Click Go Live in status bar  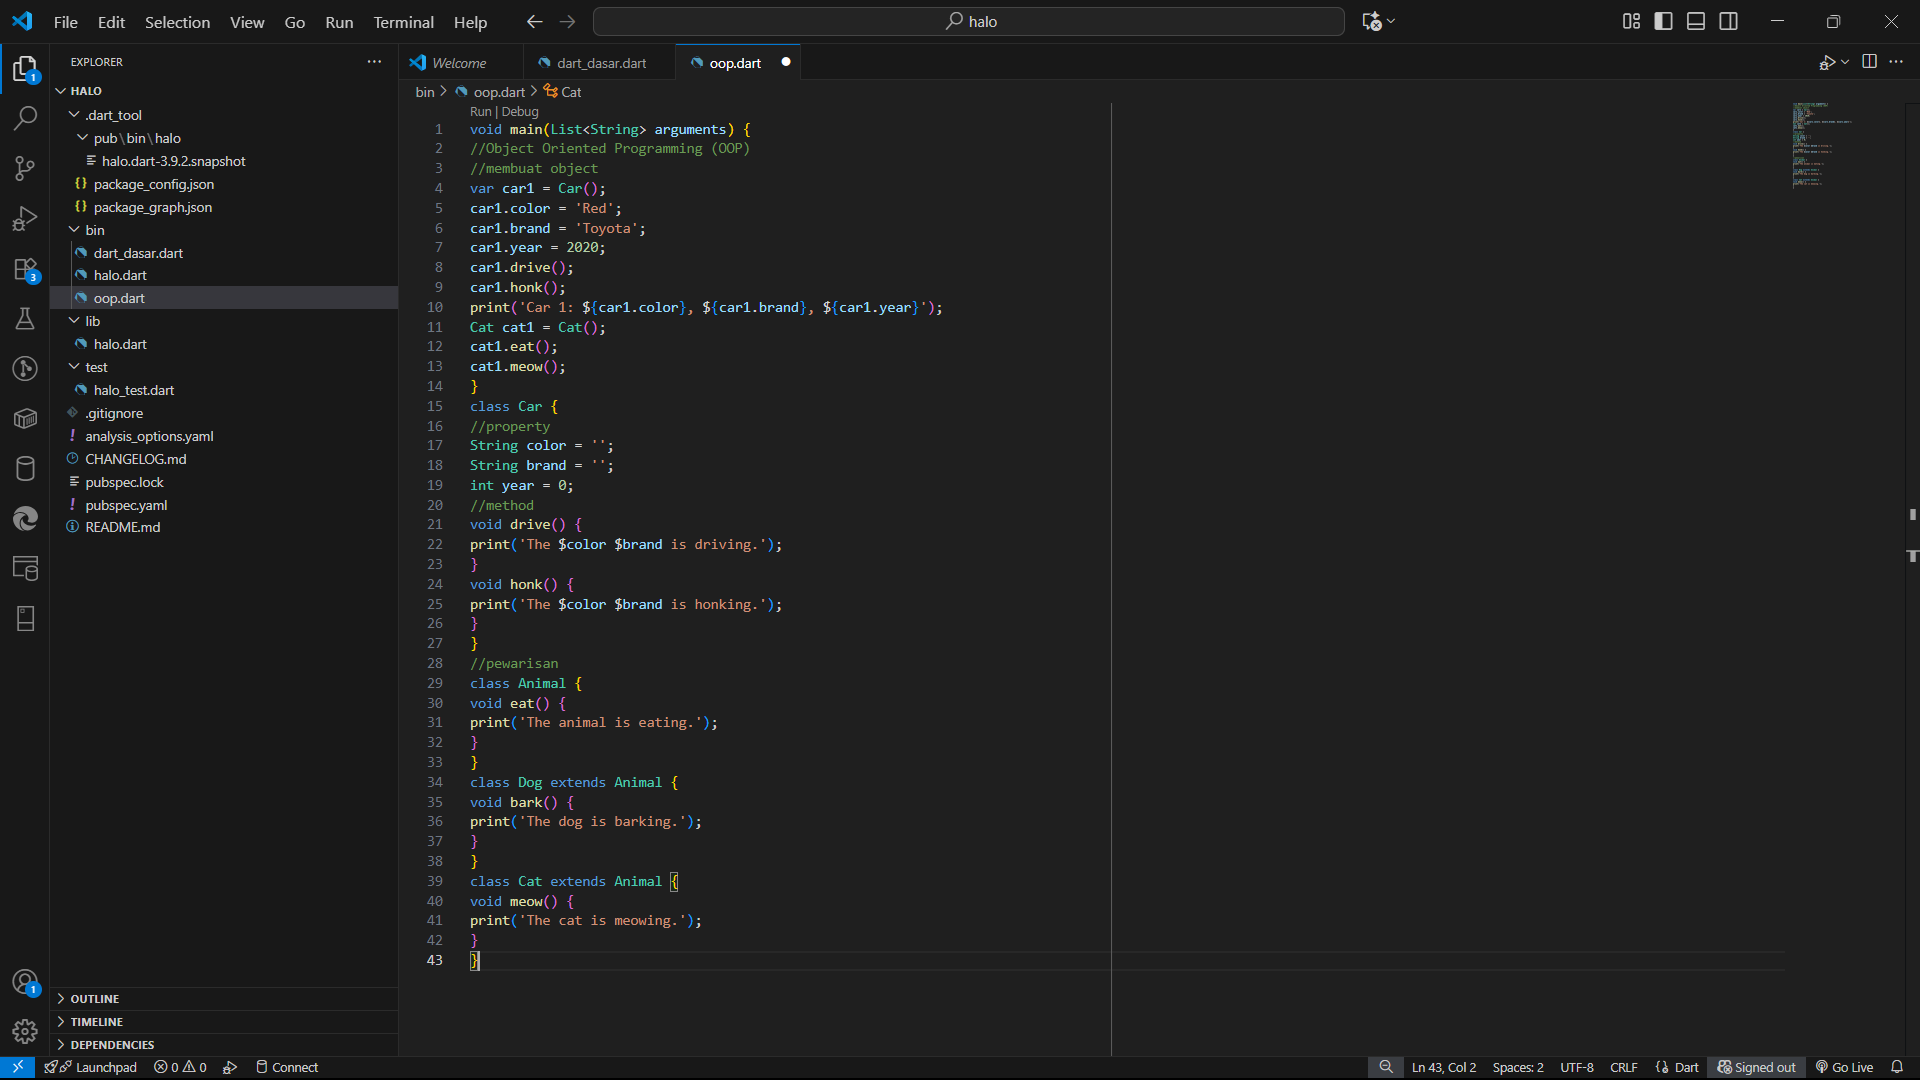tap(1845, 1067)
